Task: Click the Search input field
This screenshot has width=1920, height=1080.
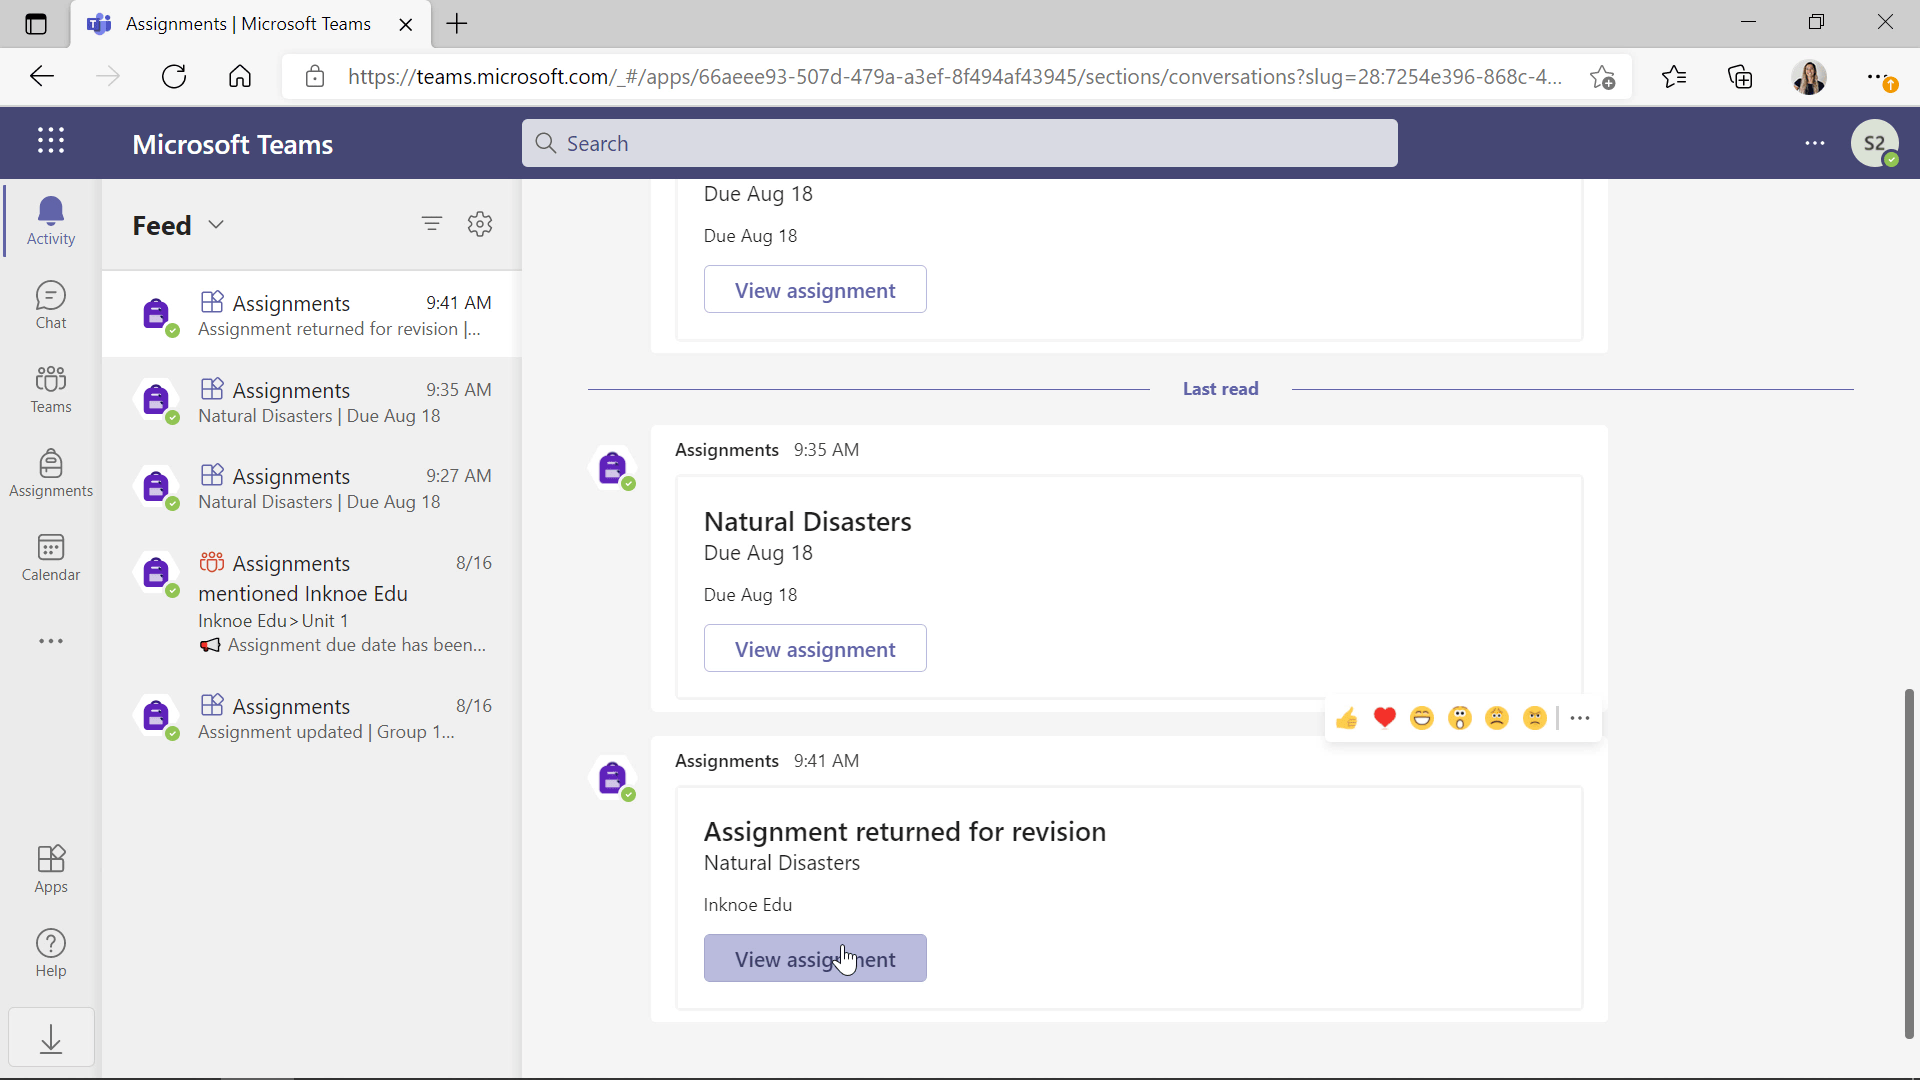Action: (x=959, y=142)
